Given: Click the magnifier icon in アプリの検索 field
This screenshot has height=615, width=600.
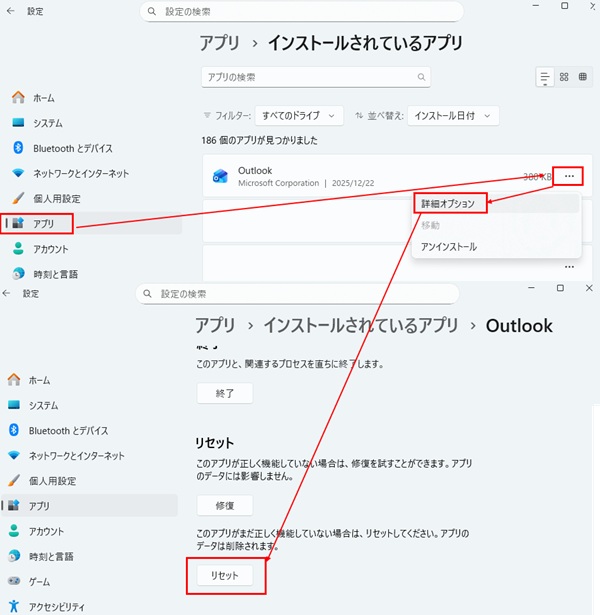Looking at the screenshot, I should pos(421,77).
